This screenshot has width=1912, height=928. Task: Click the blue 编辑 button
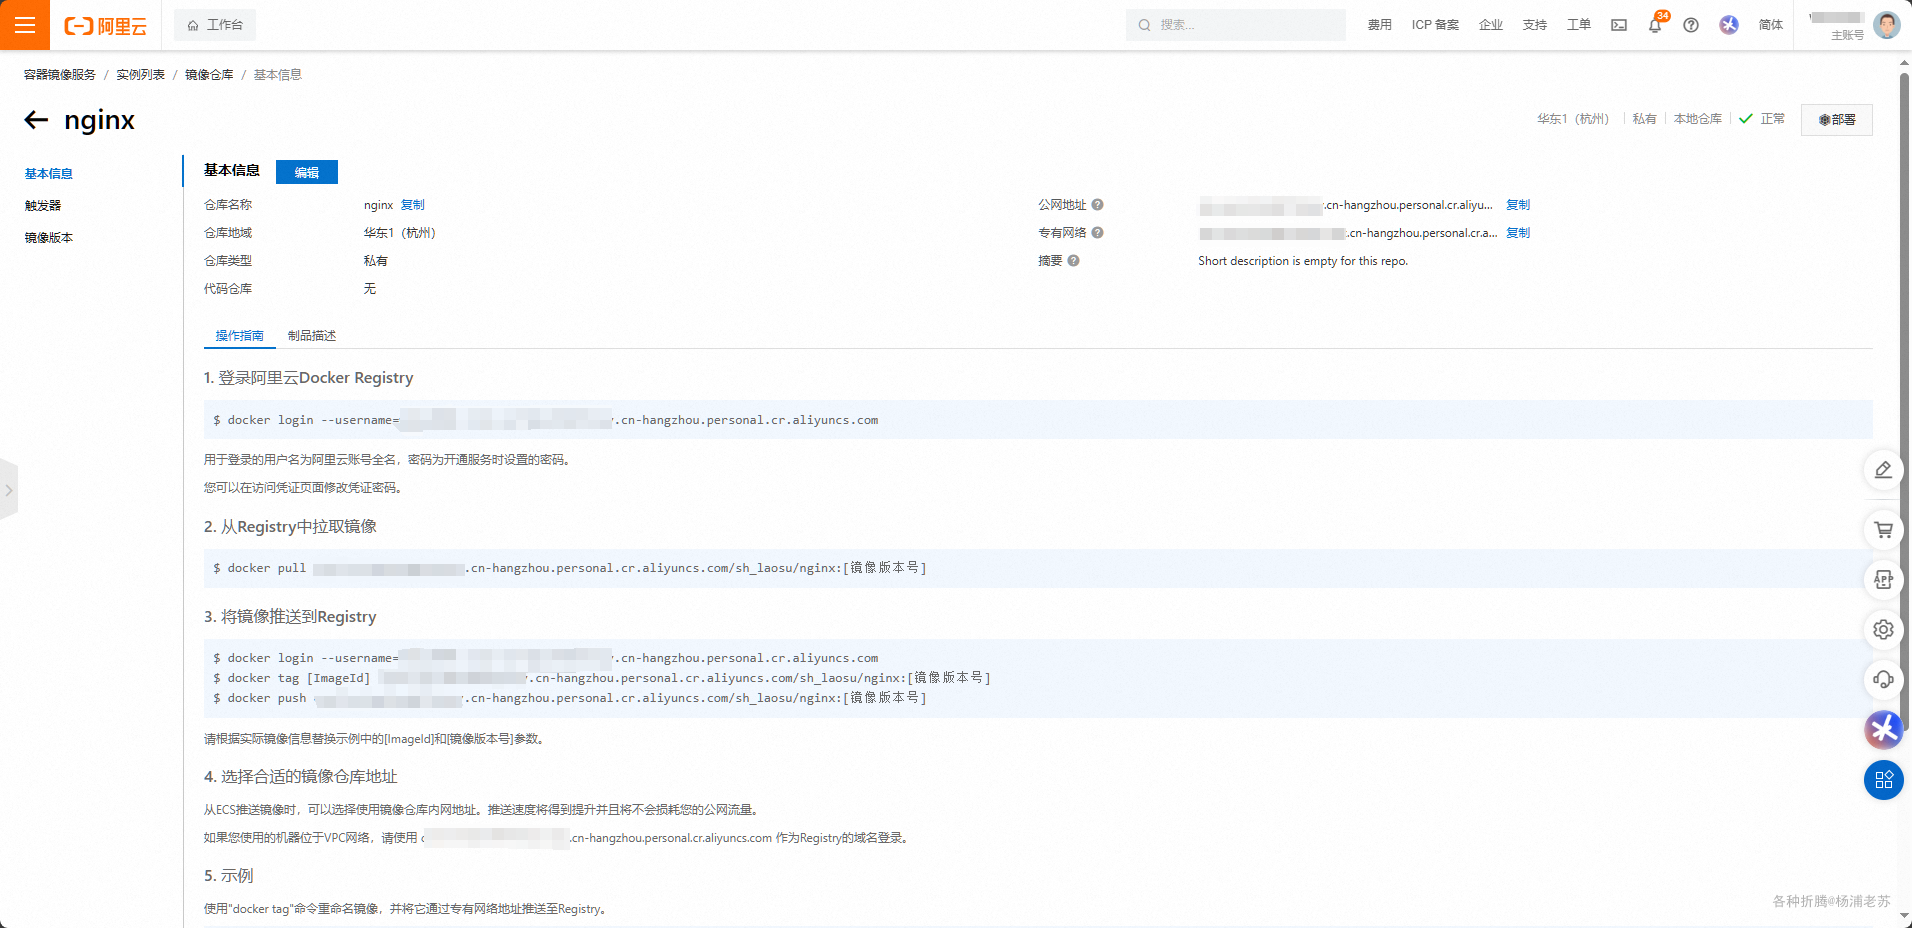coord(307,172)
